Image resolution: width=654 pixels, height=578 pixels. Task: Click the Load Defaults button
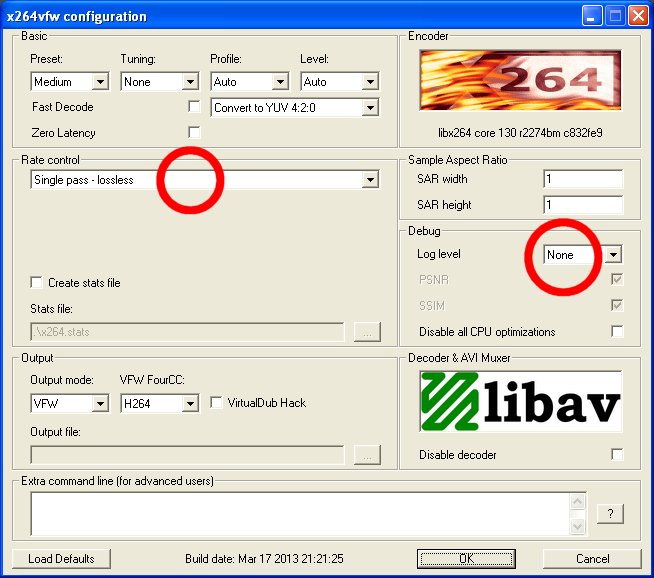pos(61,558)
